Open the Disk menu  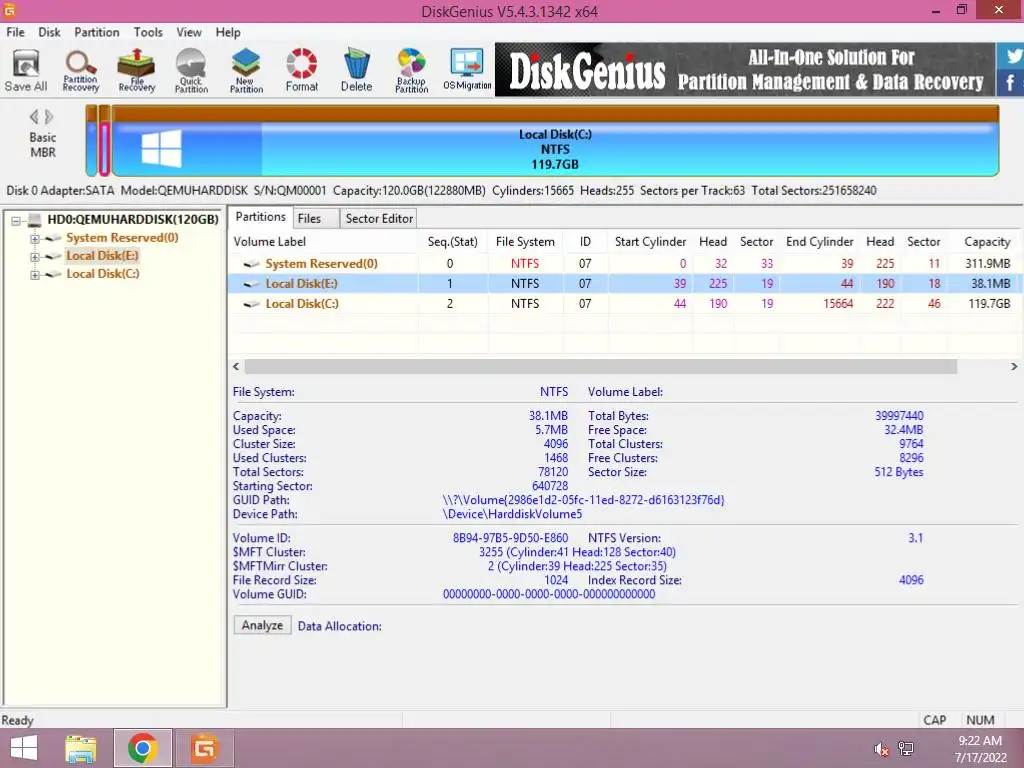(x=49, y=32)
